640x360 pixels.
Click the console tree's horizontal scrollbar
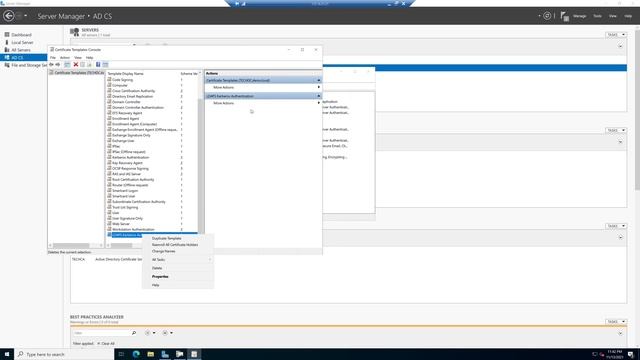pyautogui.click(x=71, y=245)
